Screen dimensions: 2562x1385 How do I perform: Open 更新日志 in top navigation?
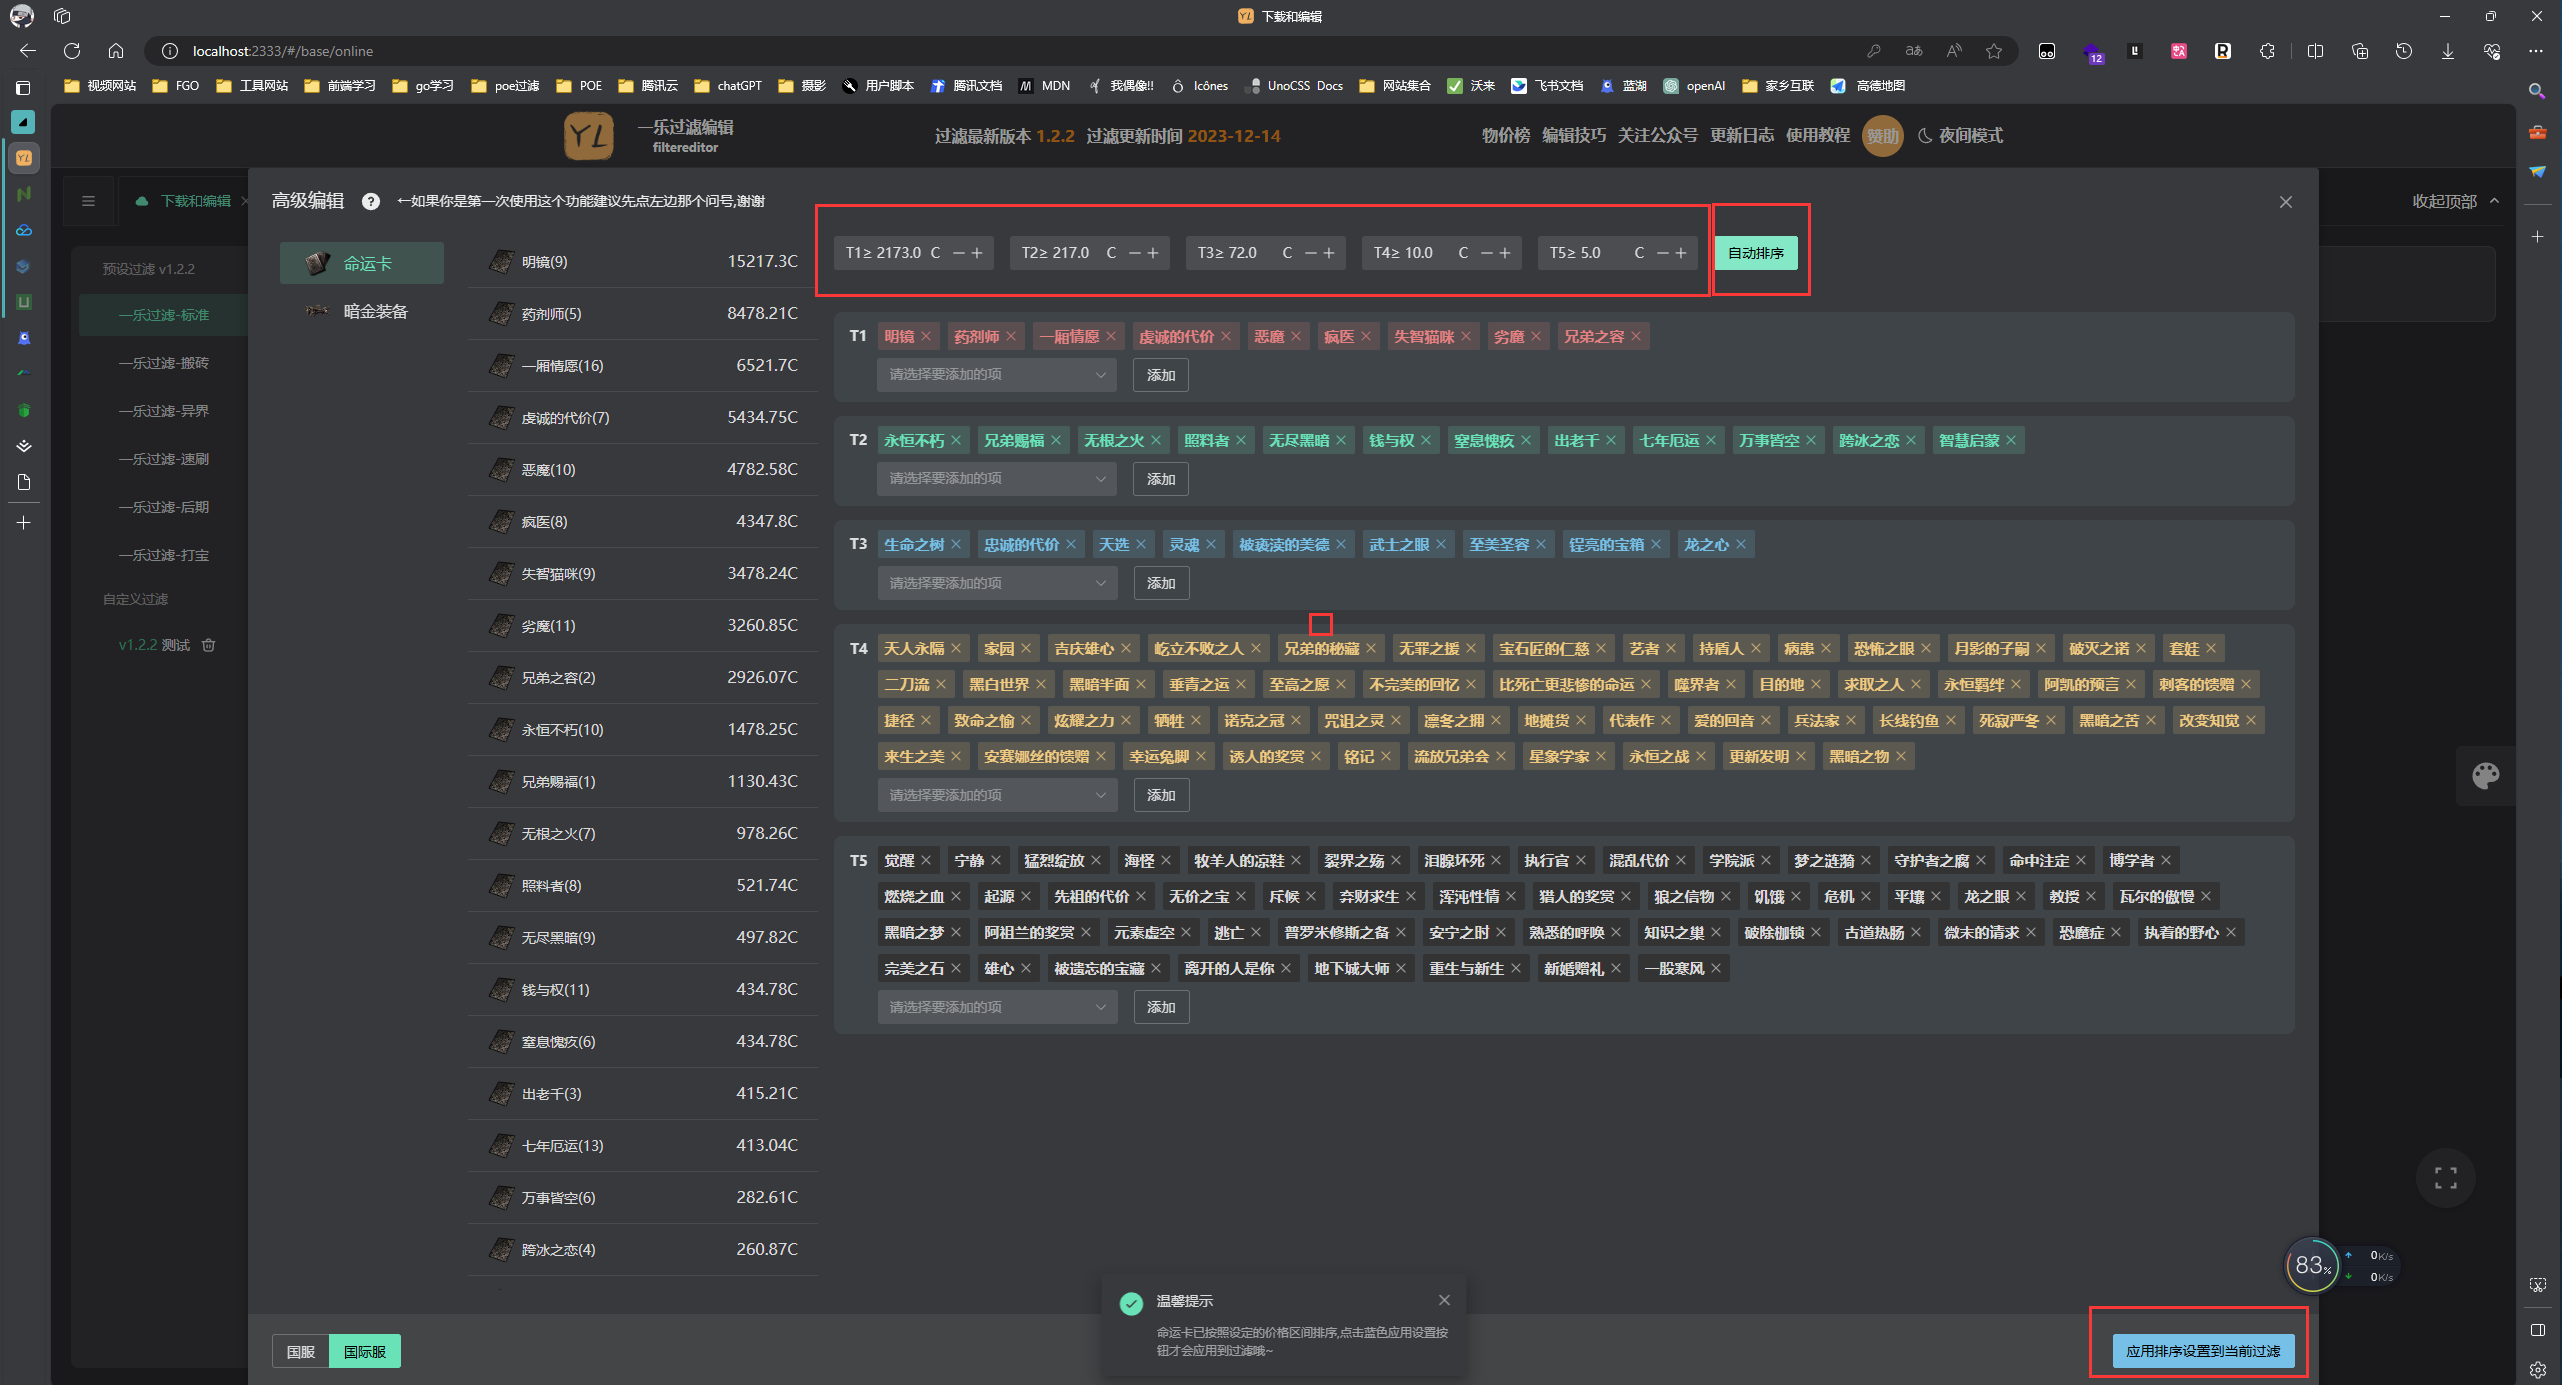(1742, 136)
